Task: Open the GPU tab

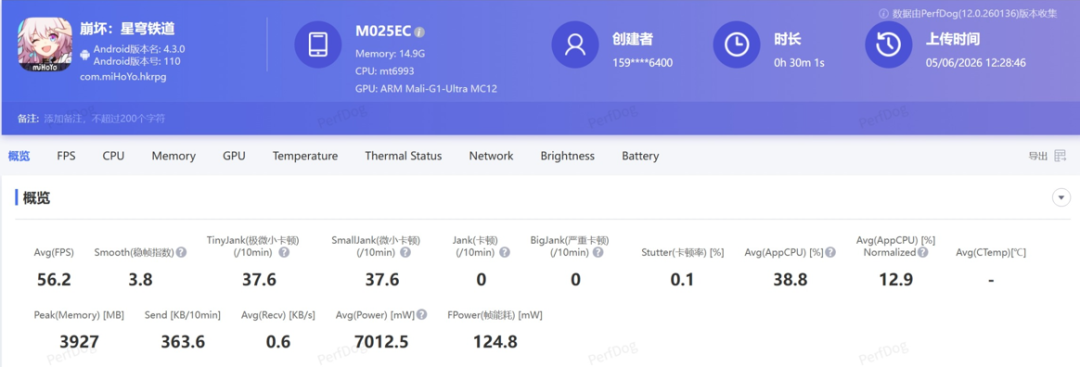Action: tap(234, 156)
